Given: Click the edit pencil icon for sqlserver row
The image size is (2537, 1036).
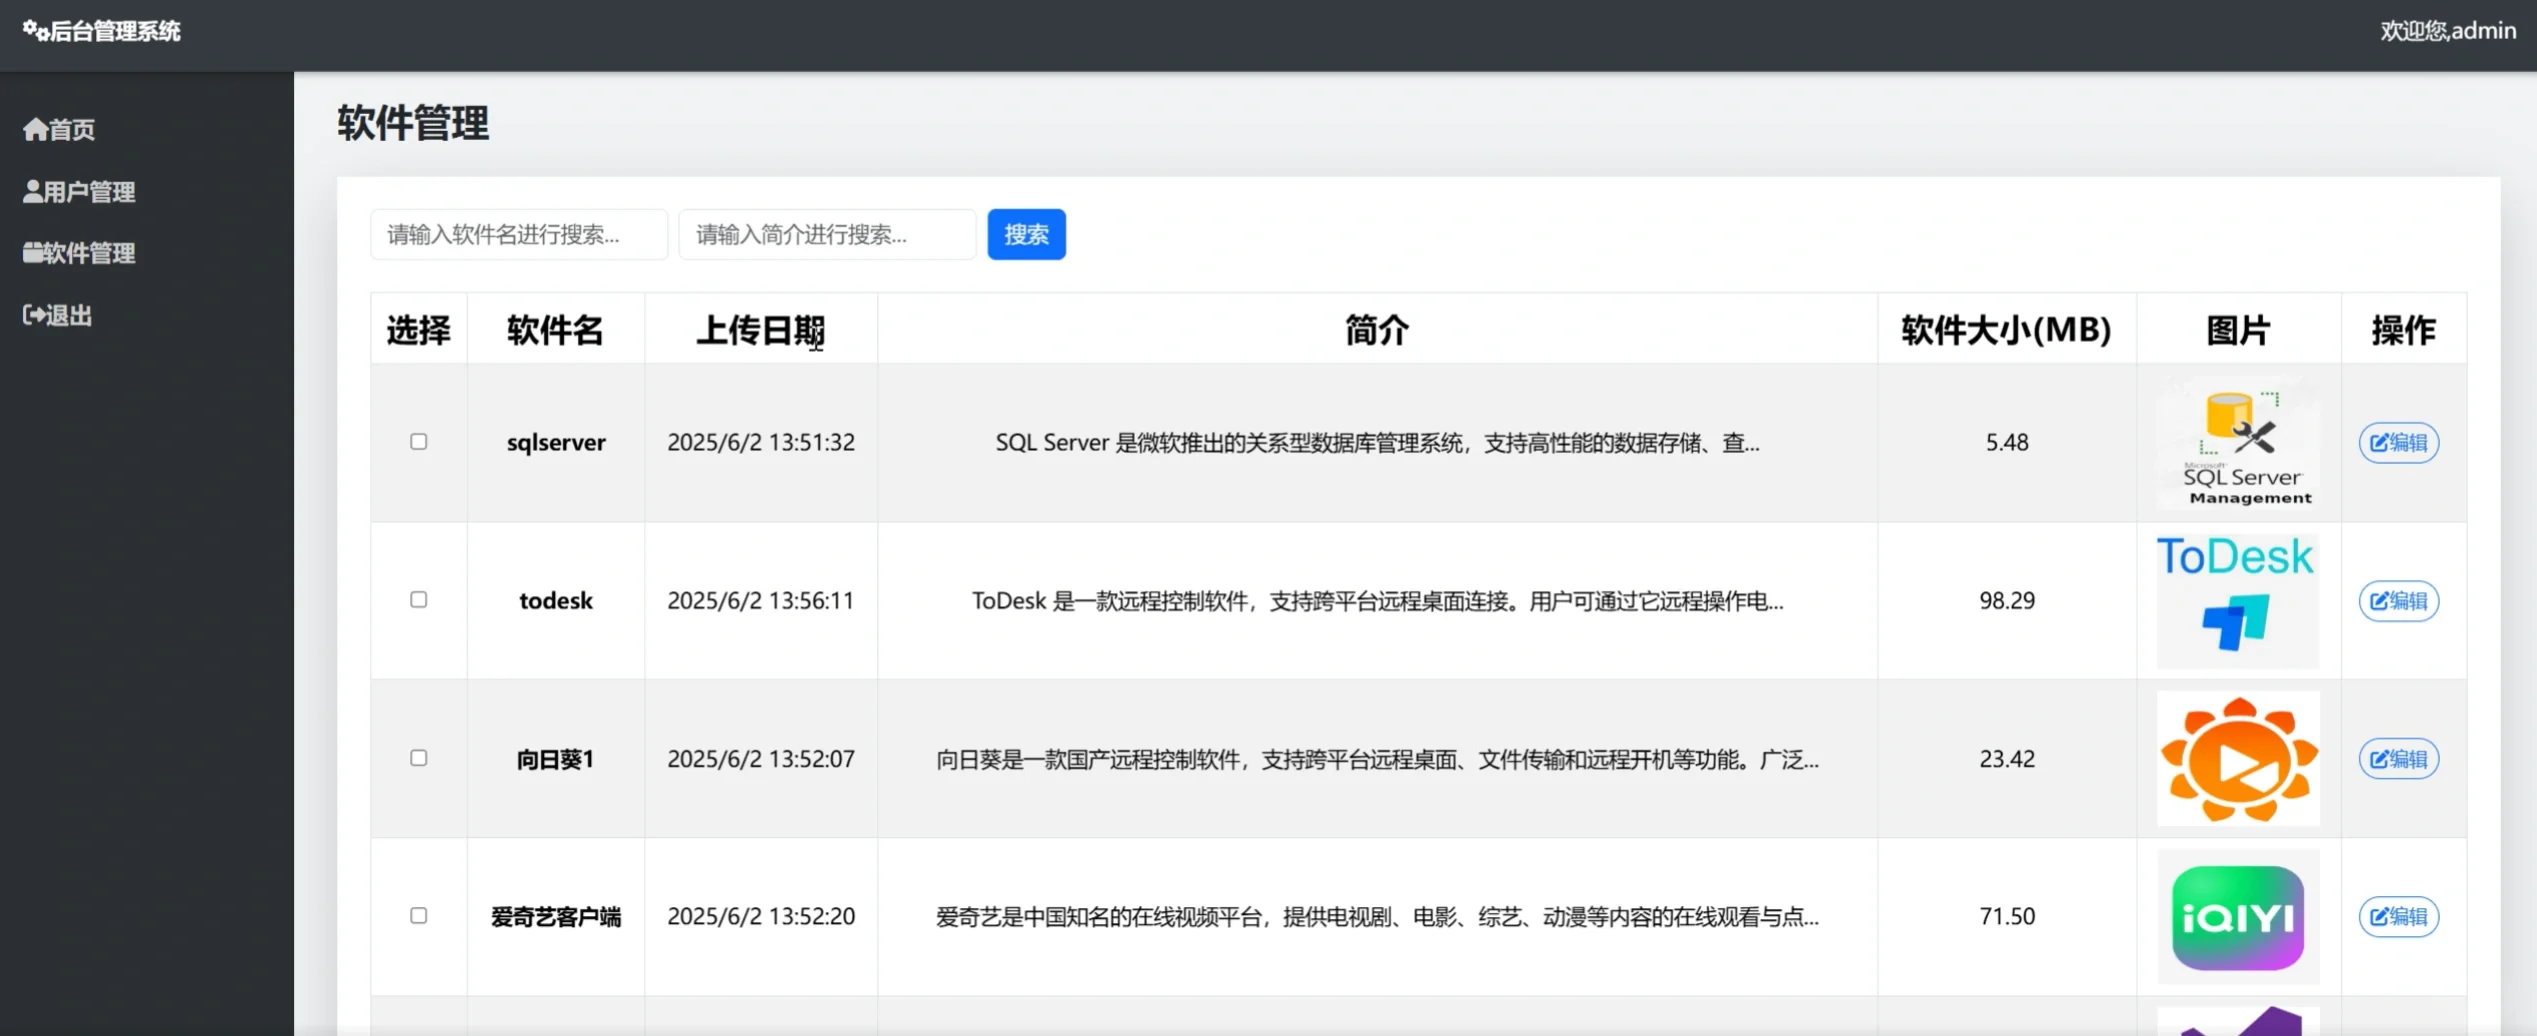Looking at the screenshot, I should (x=2381, y=442).
